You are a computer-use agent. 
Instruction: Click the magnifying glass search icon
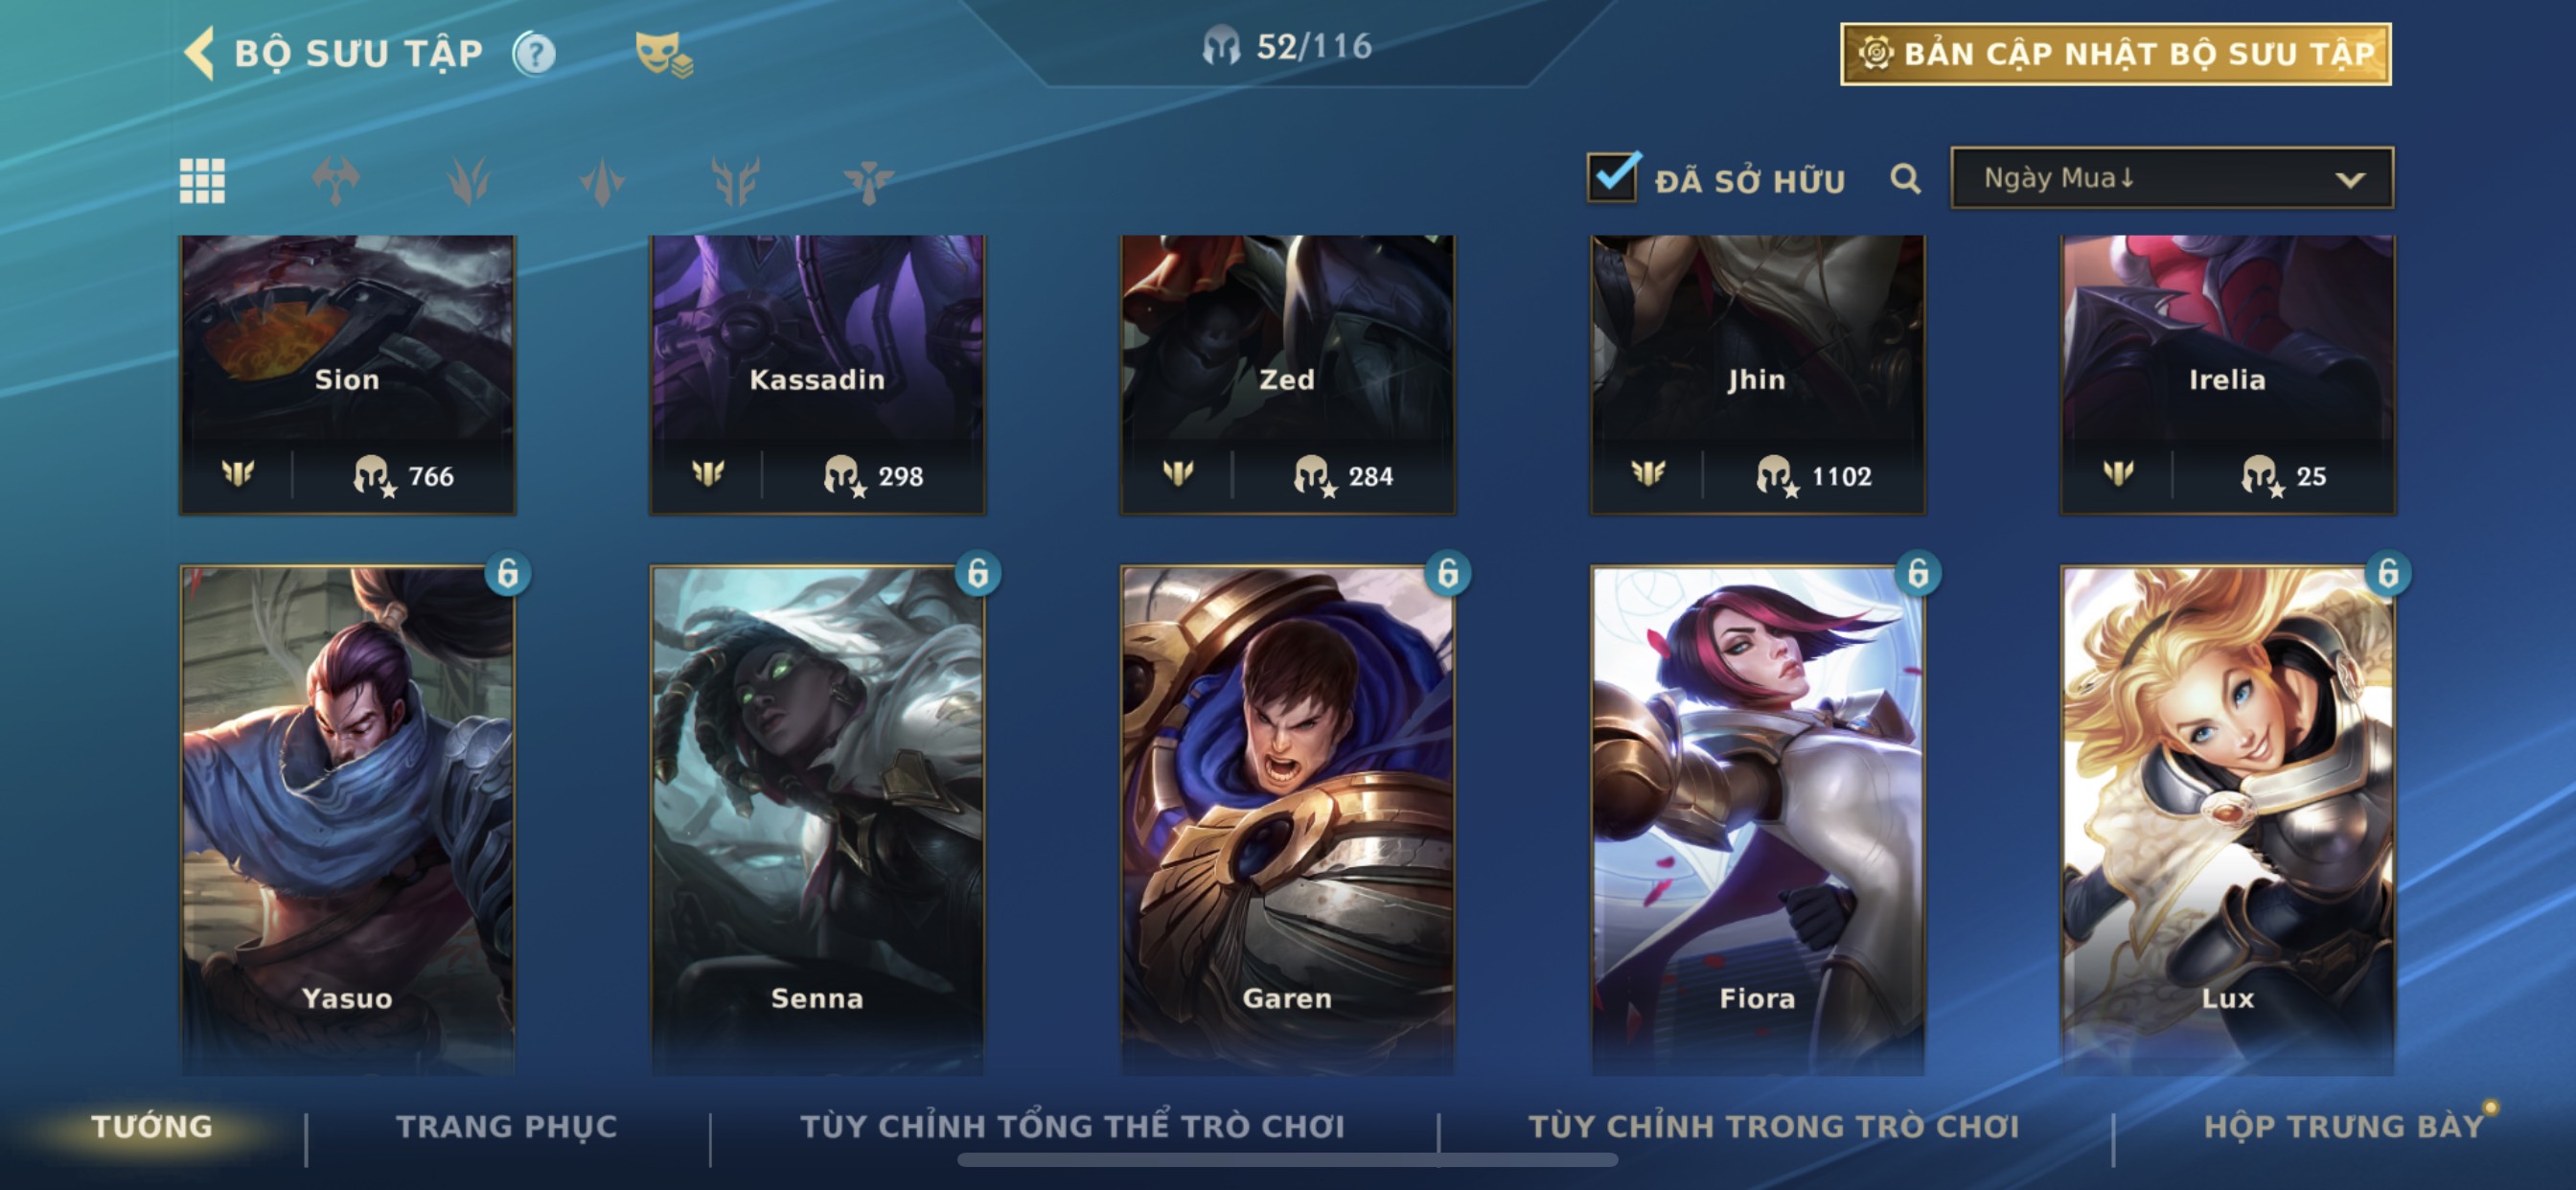click(1905, 179)
